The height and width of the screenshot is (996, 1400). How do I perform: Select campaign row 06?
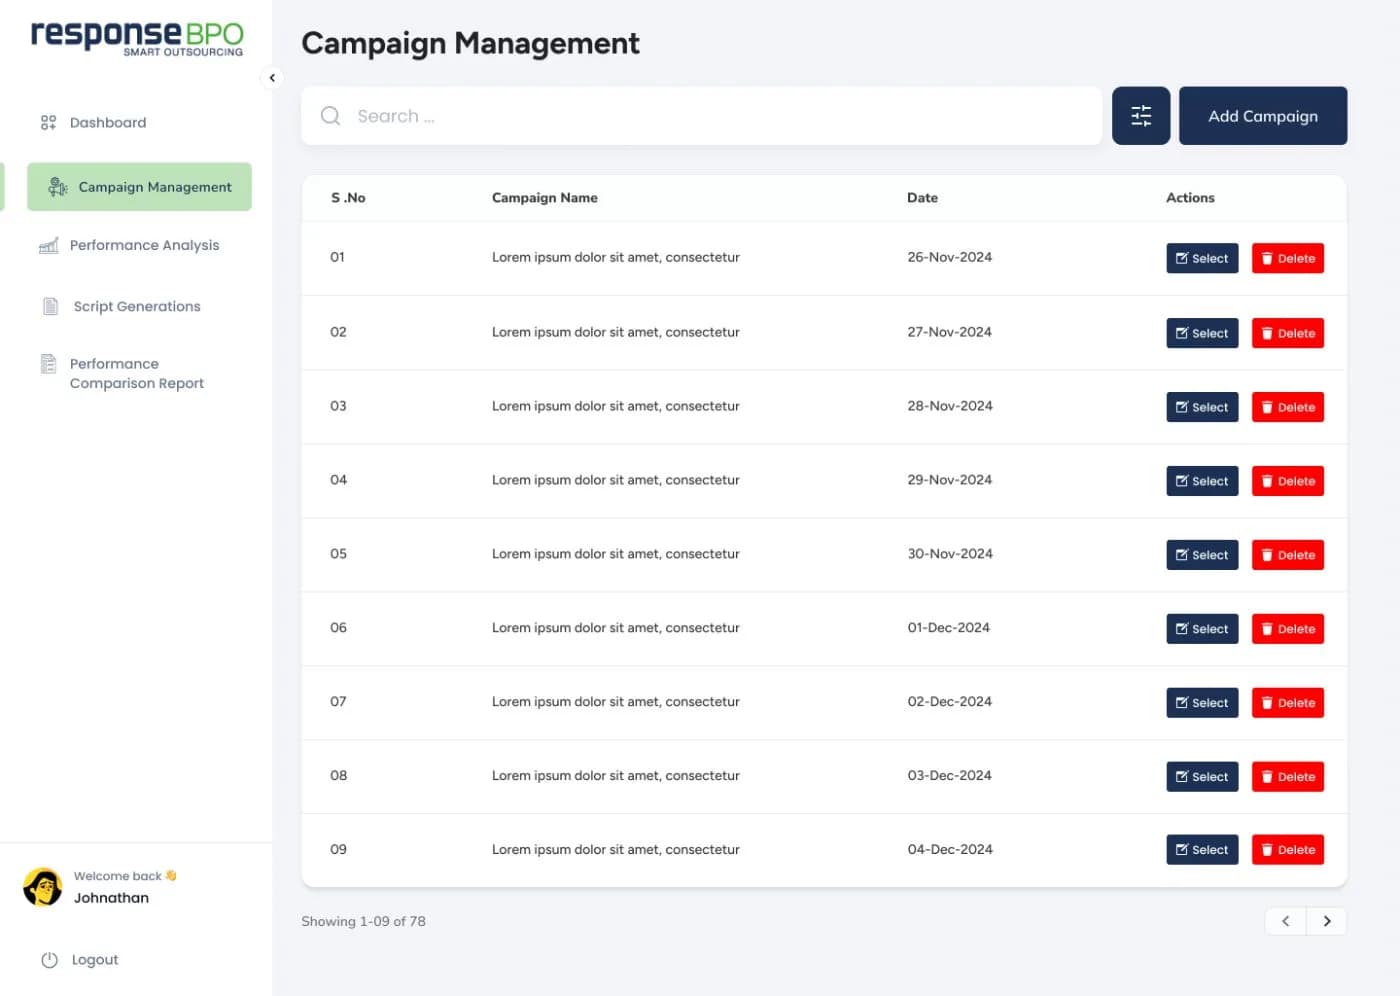1202,629
